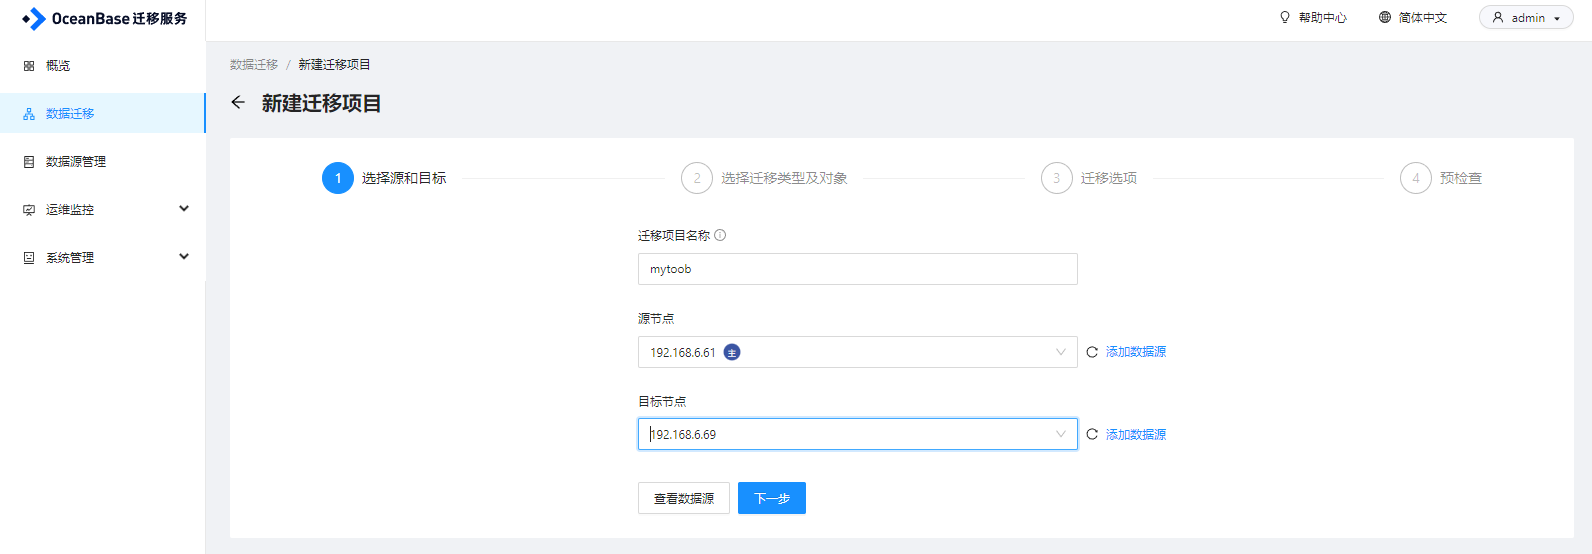Click the 帮助中心 lightbulb icon
The height and width of the screenshot is (554, 1592).
[1285, 17]
